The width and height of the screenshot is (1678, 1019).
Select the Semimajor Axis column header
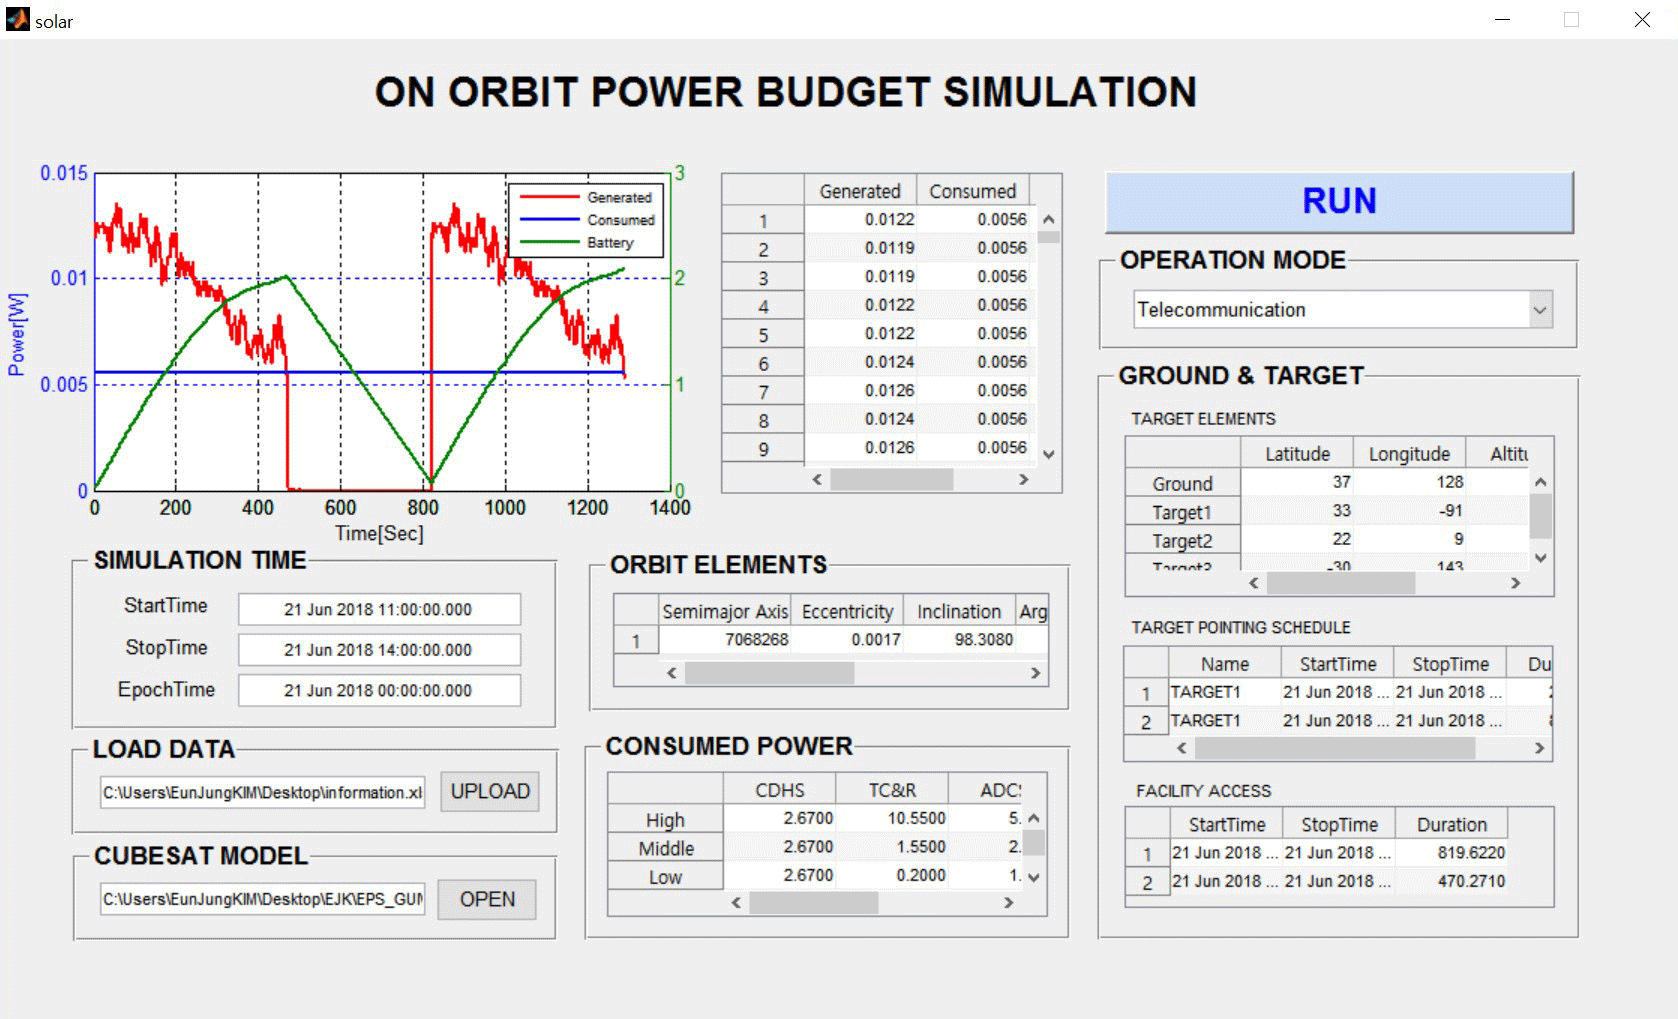click(x=725, y=611)
